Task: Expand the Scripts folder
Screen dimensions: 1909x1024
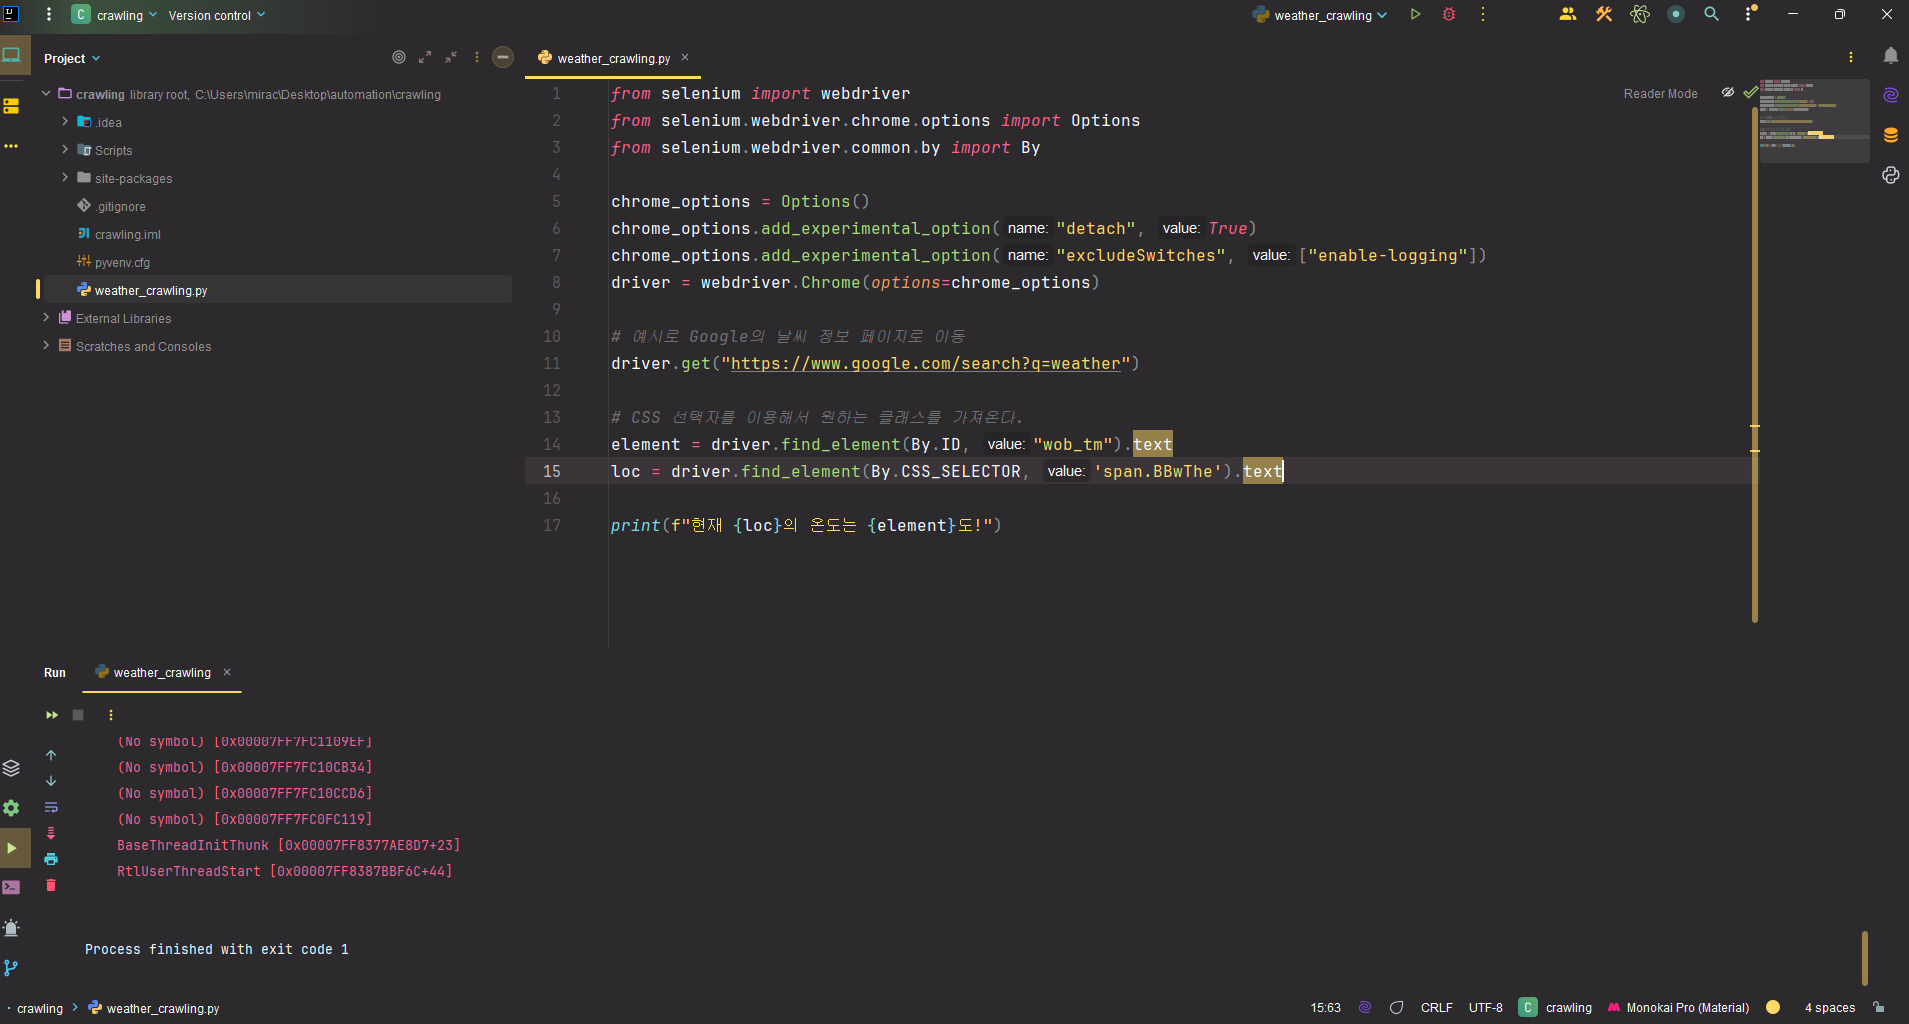Action: click(x=65, y=150)
